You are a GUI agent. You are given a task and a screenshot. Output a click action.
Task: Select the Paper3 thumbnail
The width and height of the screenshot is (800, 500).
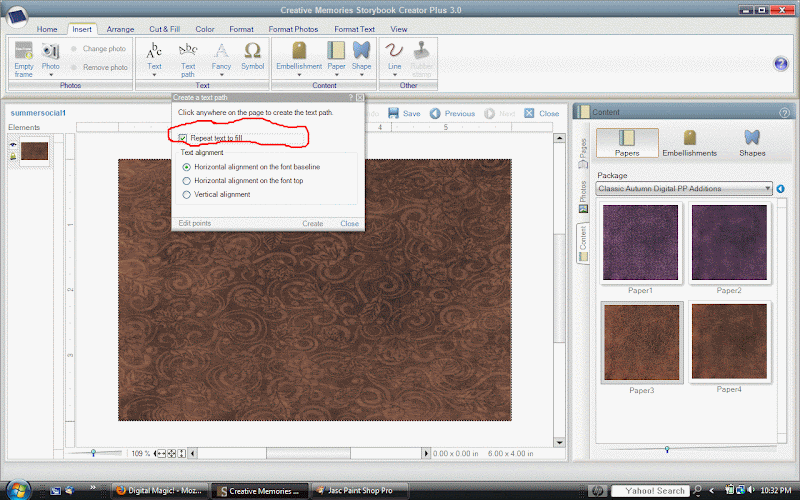(641, 343)
